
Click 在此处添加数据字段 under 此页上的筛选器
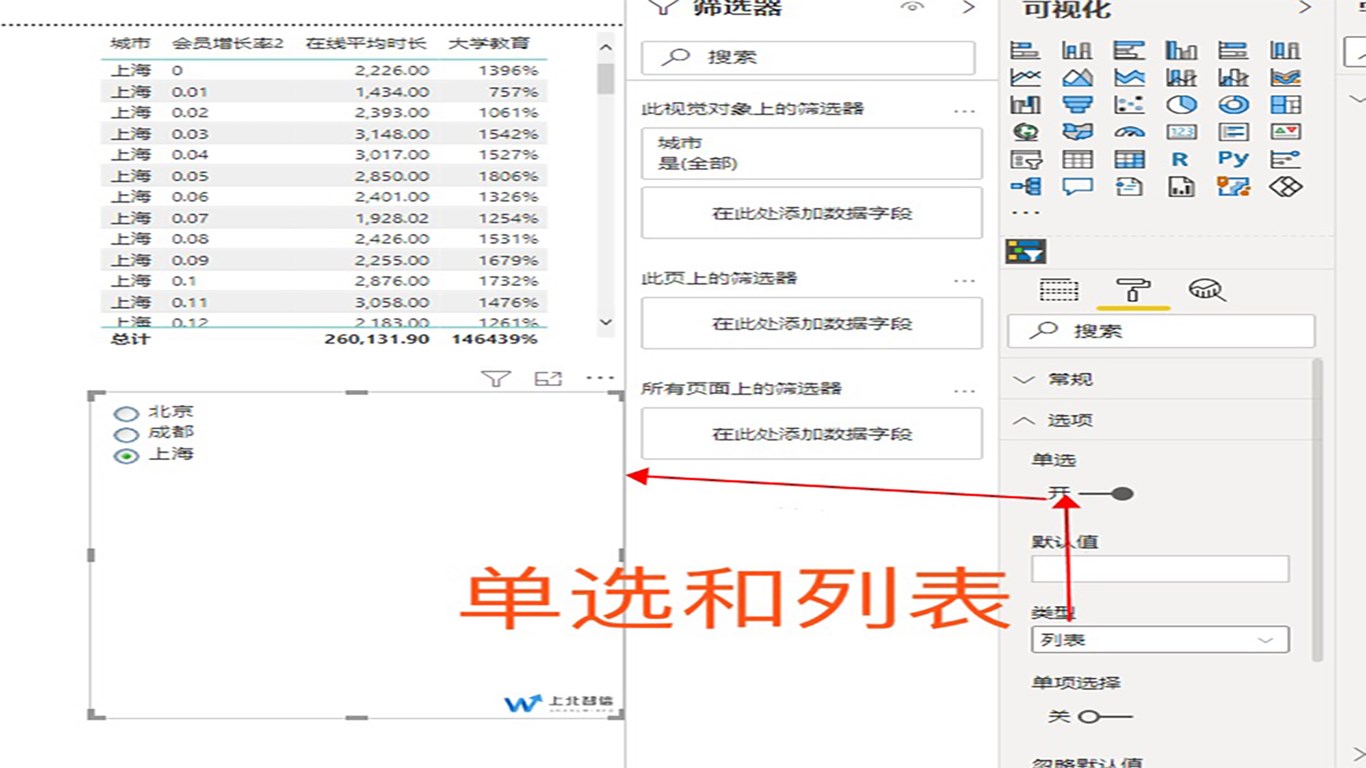812,323
